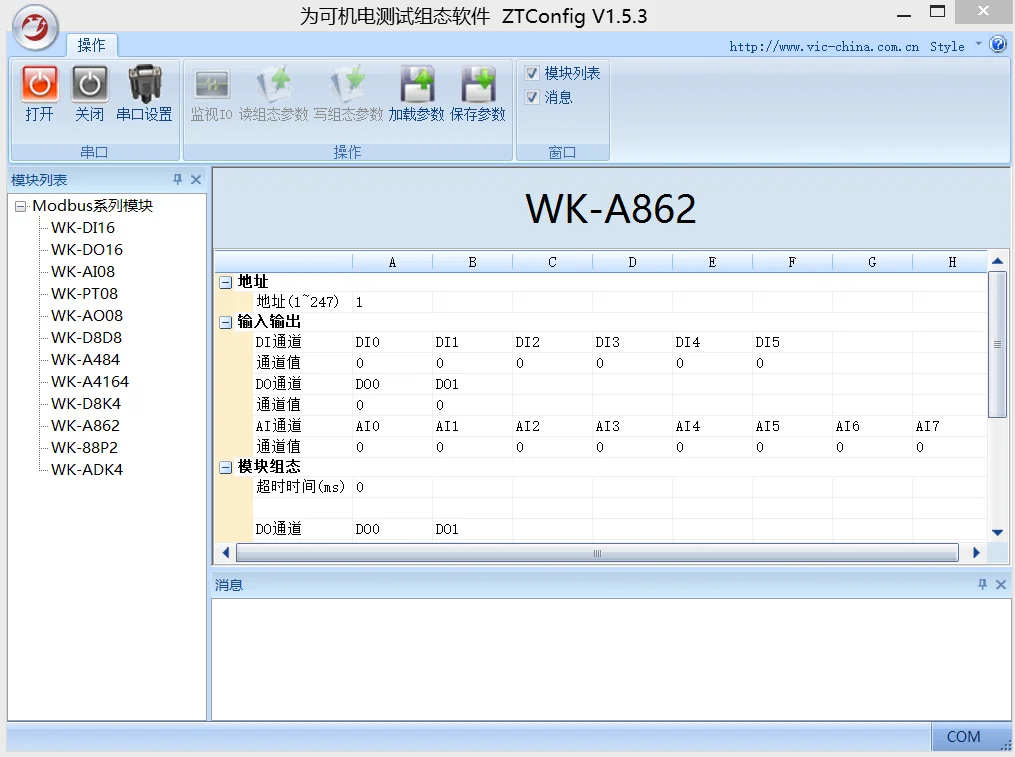This screenshot has height=757, width=1015.
Task: Open 串口设置 serial port settings
Action: 144,93
